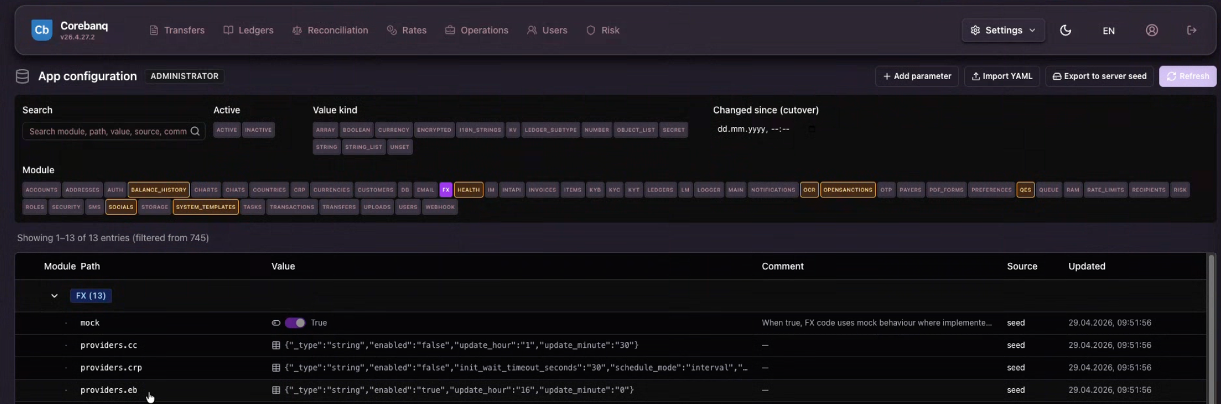Select the RATE_LIMITS module chip
The width and height of the screenshot is (1222, 404).
(1106, 189)
